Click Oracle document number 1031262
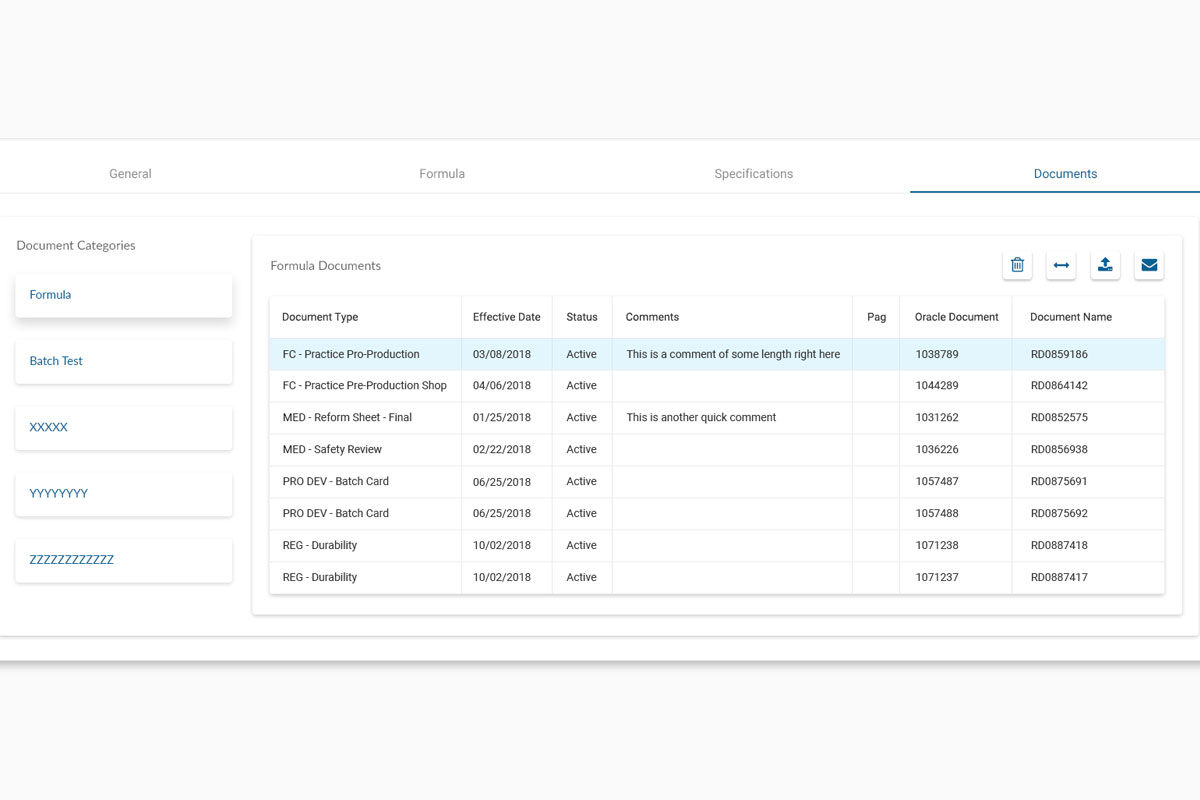Viewport: 1200px width, 800px height. [937, 418]
